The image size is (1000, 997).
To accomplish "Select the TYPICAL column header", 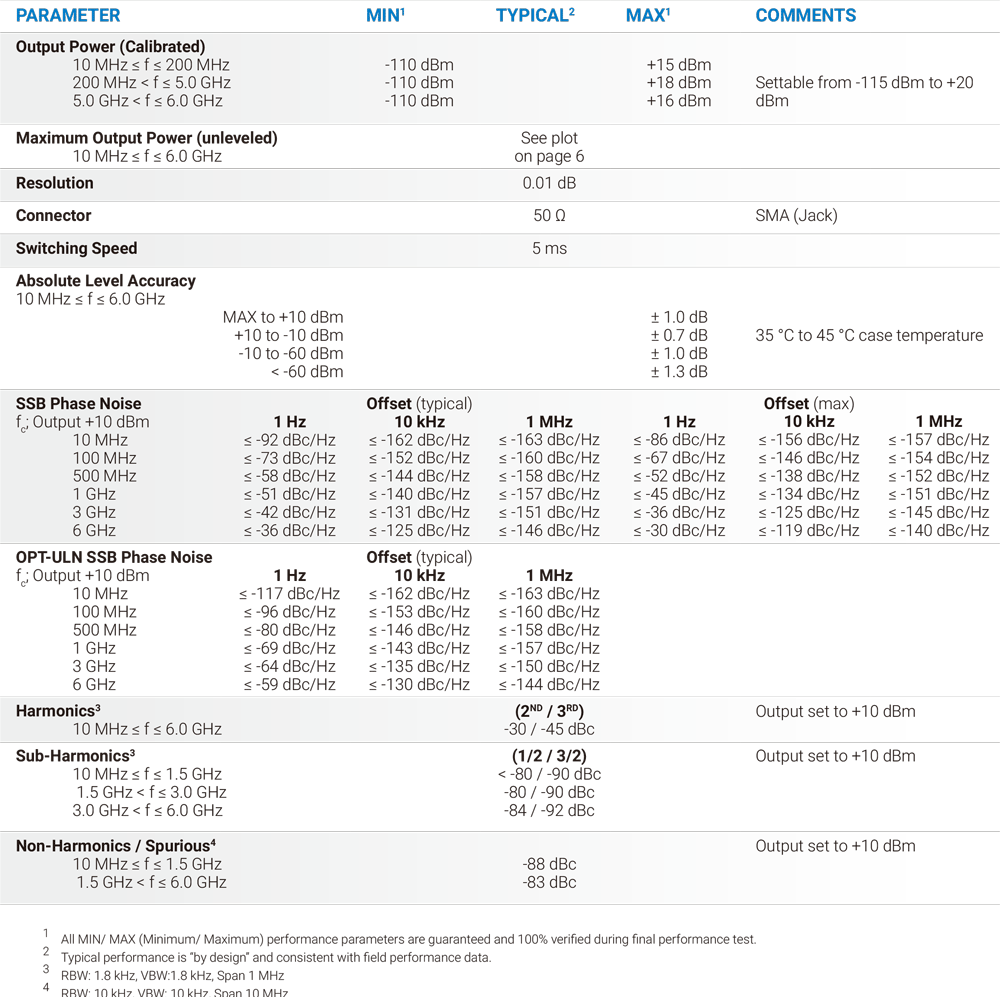I will (534, 16).
